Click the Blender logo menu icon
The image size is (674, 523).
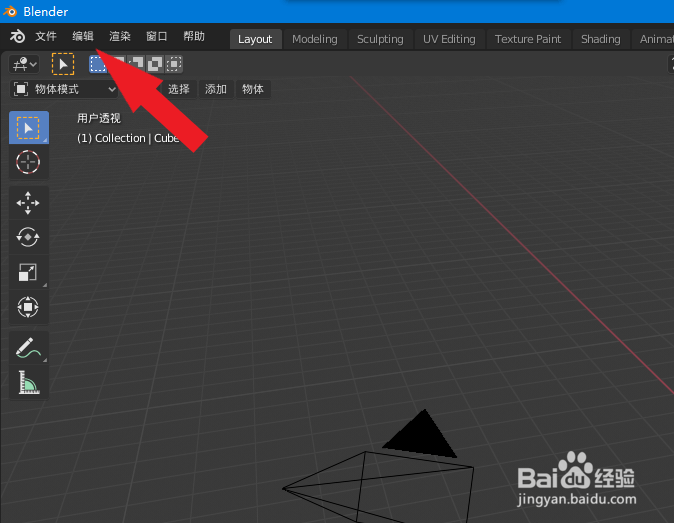coord(18,37)
